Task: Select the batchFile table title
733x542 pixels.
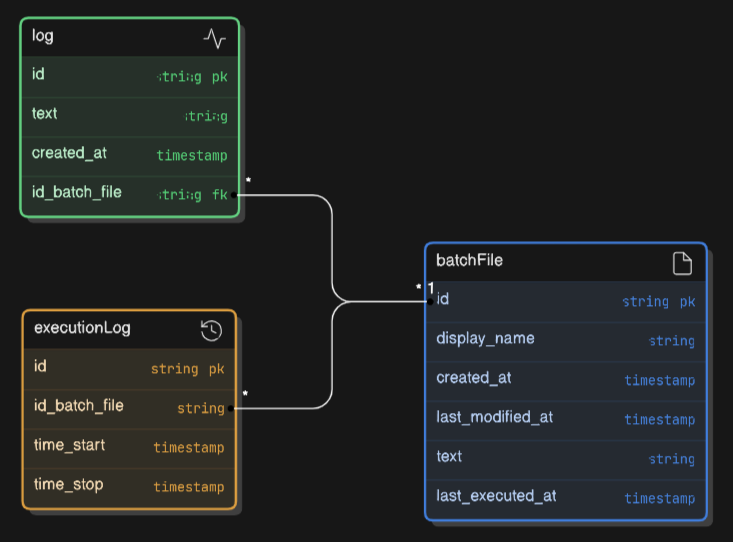Action: coord(469,261)
